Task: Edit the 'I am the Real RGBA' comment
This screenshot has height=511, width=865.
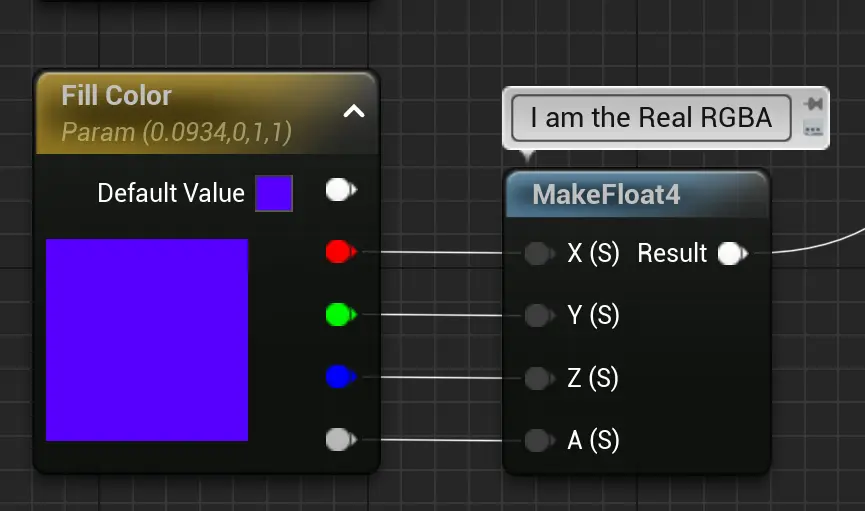Action: [651, 118]
